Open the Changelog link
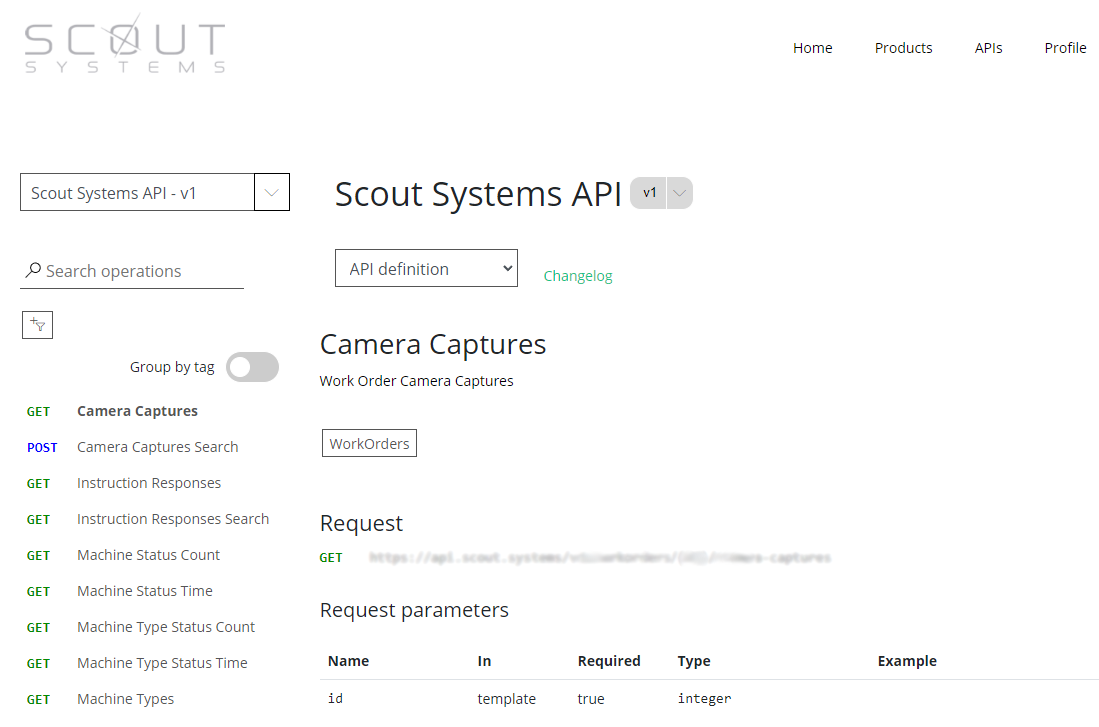Viewport: 1099px width, 727px height. tap(578, 276)
